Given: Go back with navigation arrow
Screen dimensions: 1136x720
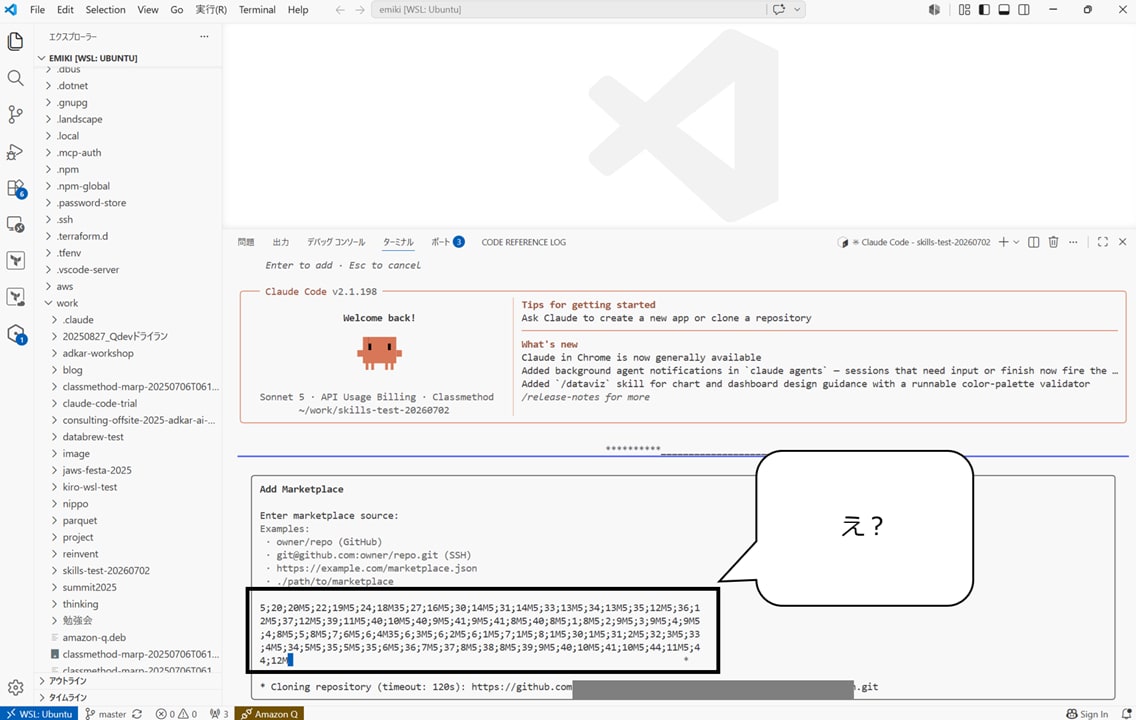Looking at the screenshot, I should pyautogui.click(x=340, y=9).
